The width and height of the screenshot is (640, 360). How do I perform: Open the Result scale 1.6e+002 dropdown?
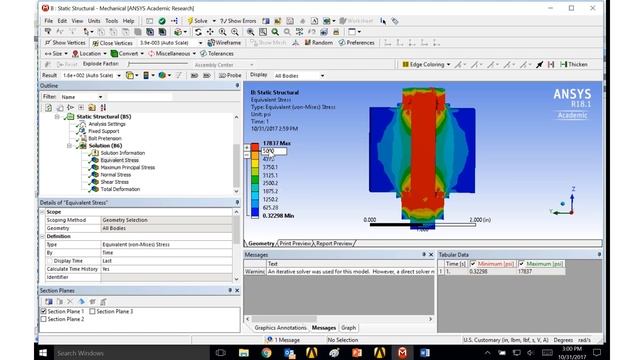point(119,76)
